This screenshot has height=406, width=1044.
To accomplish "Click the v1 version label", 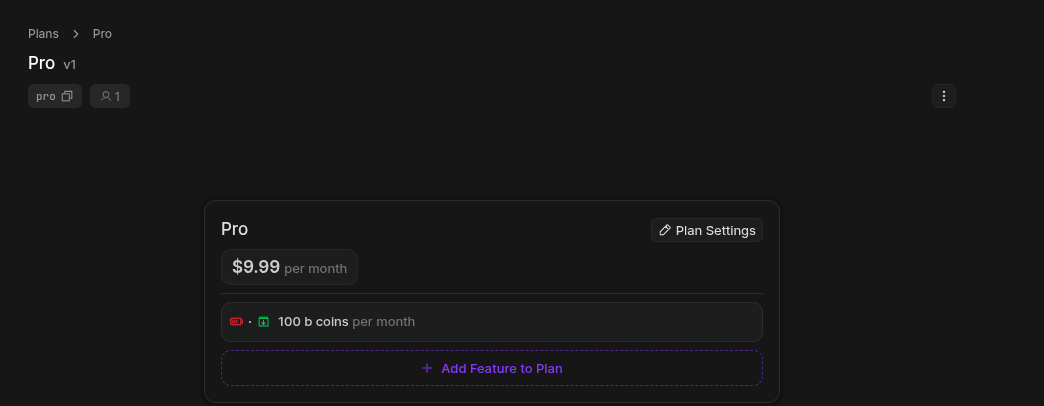I will [70, 65].
